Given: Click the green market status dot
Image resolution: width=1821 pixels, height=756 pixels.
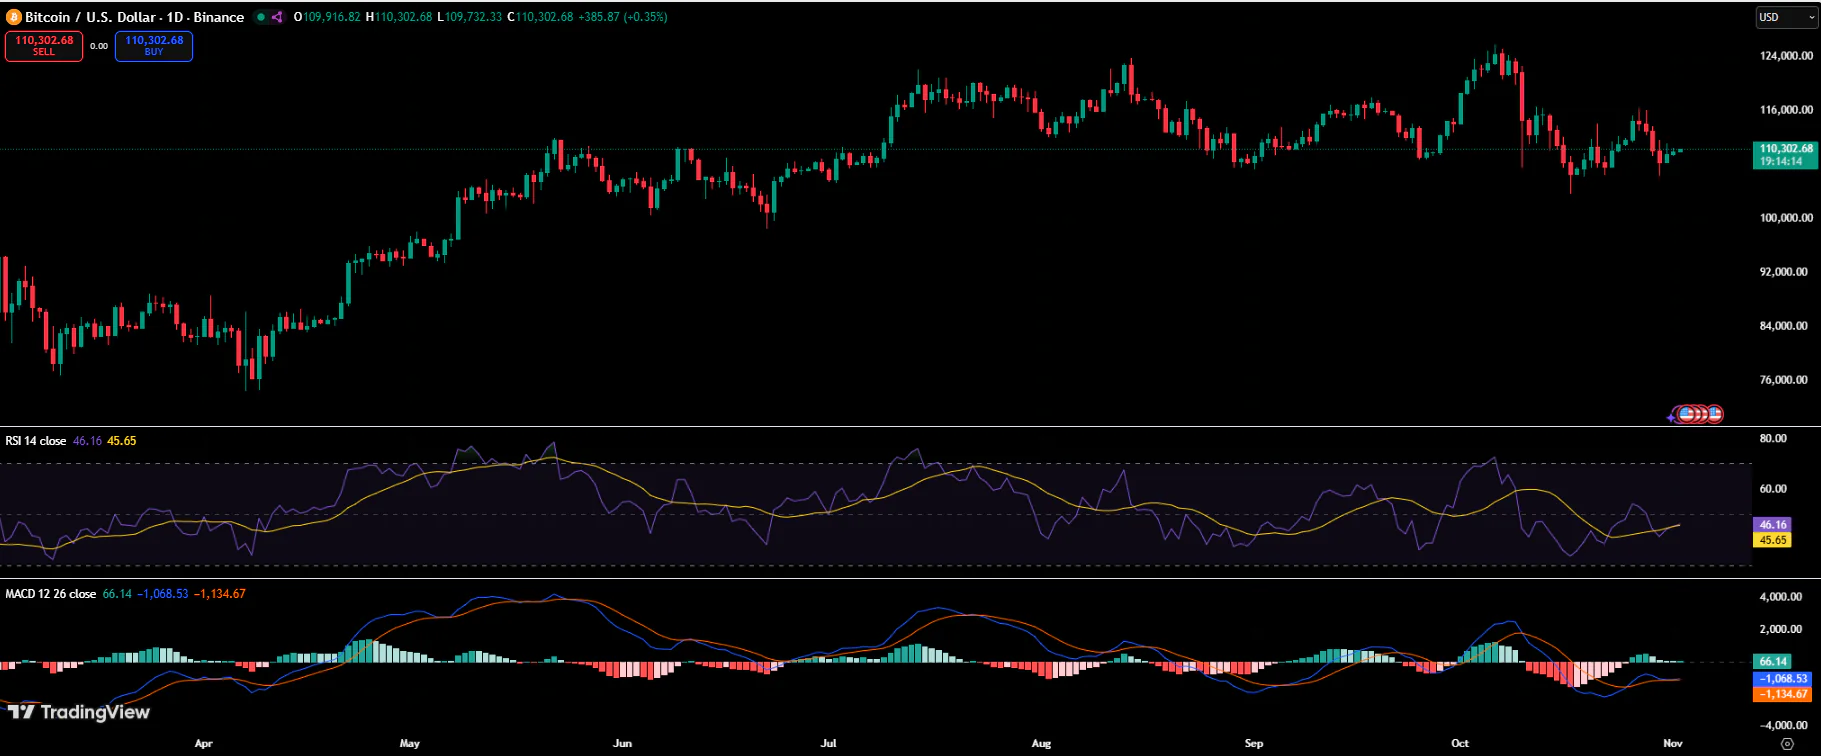Looking at the screenshot, I should [x=261, y=17].
